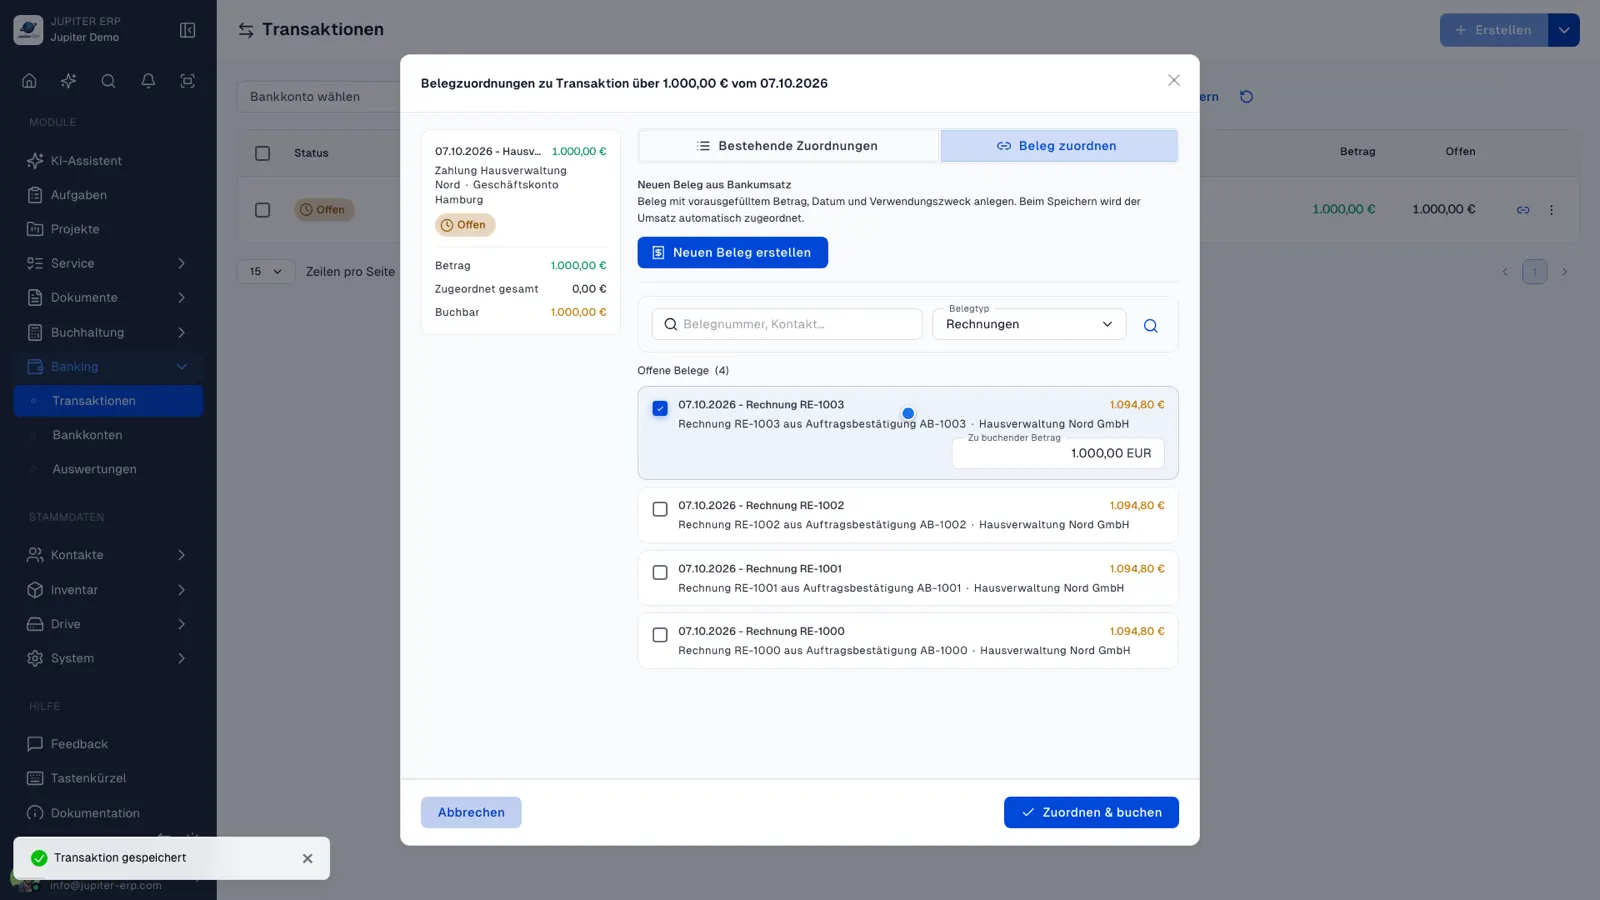This screenshot has height=900, width=1600.
Task: Open the rows-per-page dropdown showing 15
Action: tap(266, 271)
